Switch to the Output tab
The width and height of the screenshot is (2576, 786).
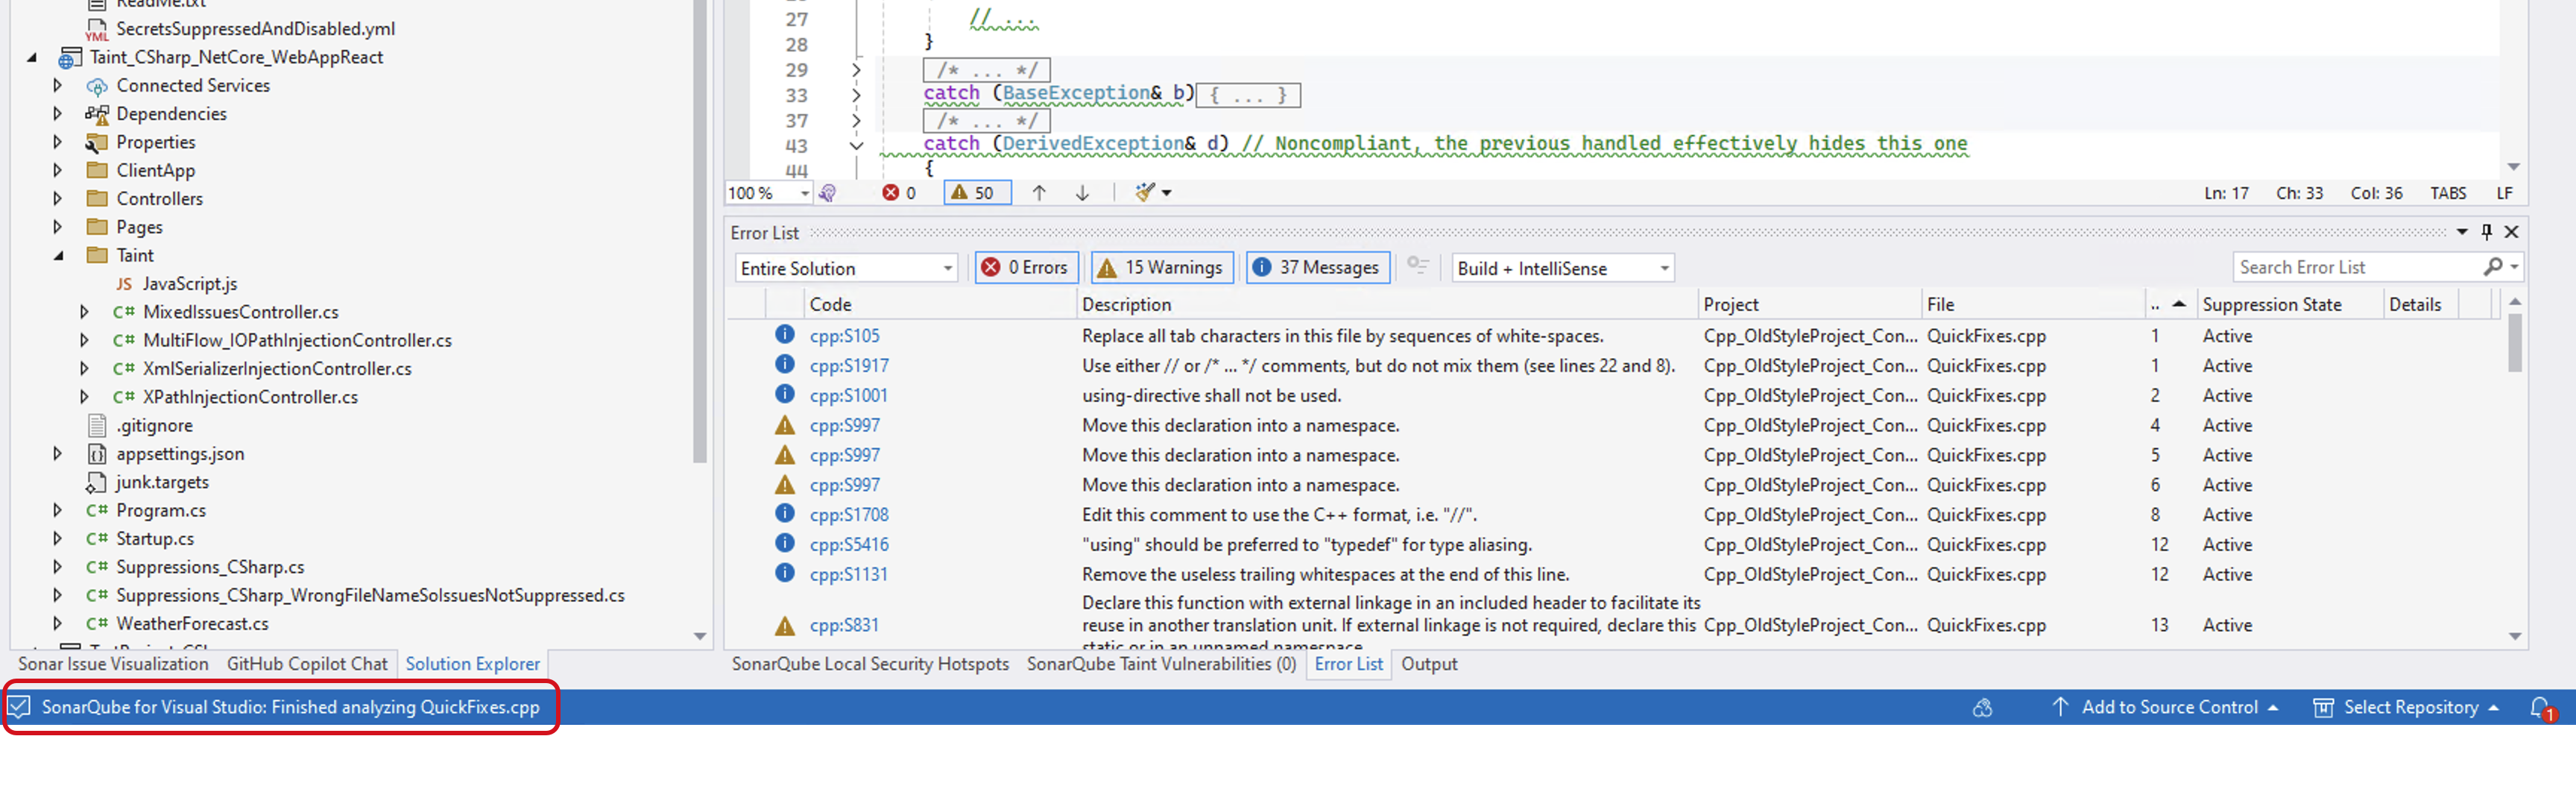coord(1428,664)
